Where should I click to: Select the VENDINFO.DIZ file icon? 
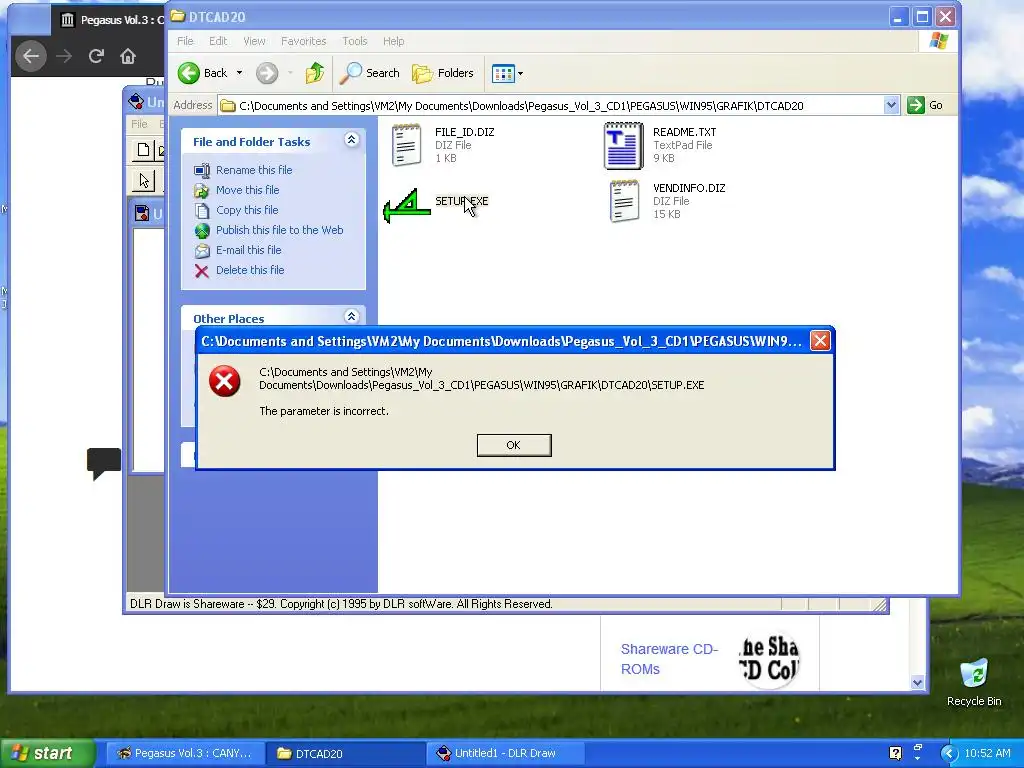click(x=624, y=201)
